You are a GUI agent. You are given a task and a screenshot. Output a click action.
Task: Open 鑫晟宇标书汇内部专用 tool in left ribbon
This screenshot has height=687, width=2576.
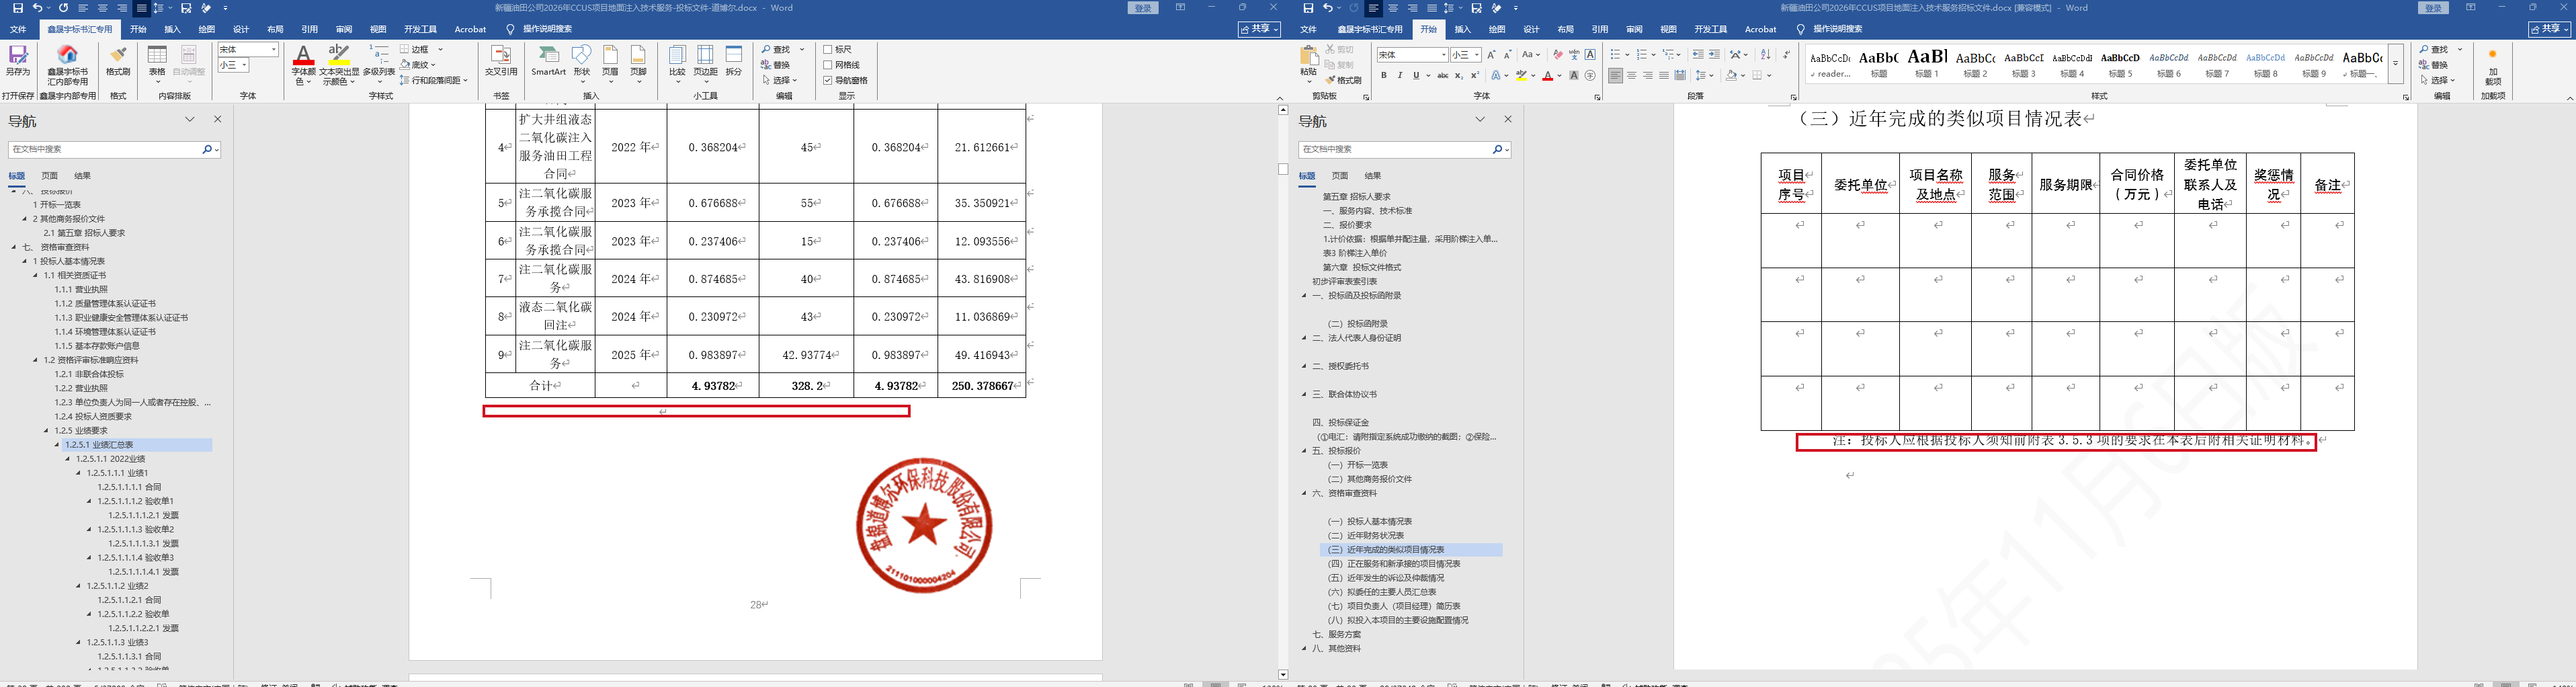67,64
